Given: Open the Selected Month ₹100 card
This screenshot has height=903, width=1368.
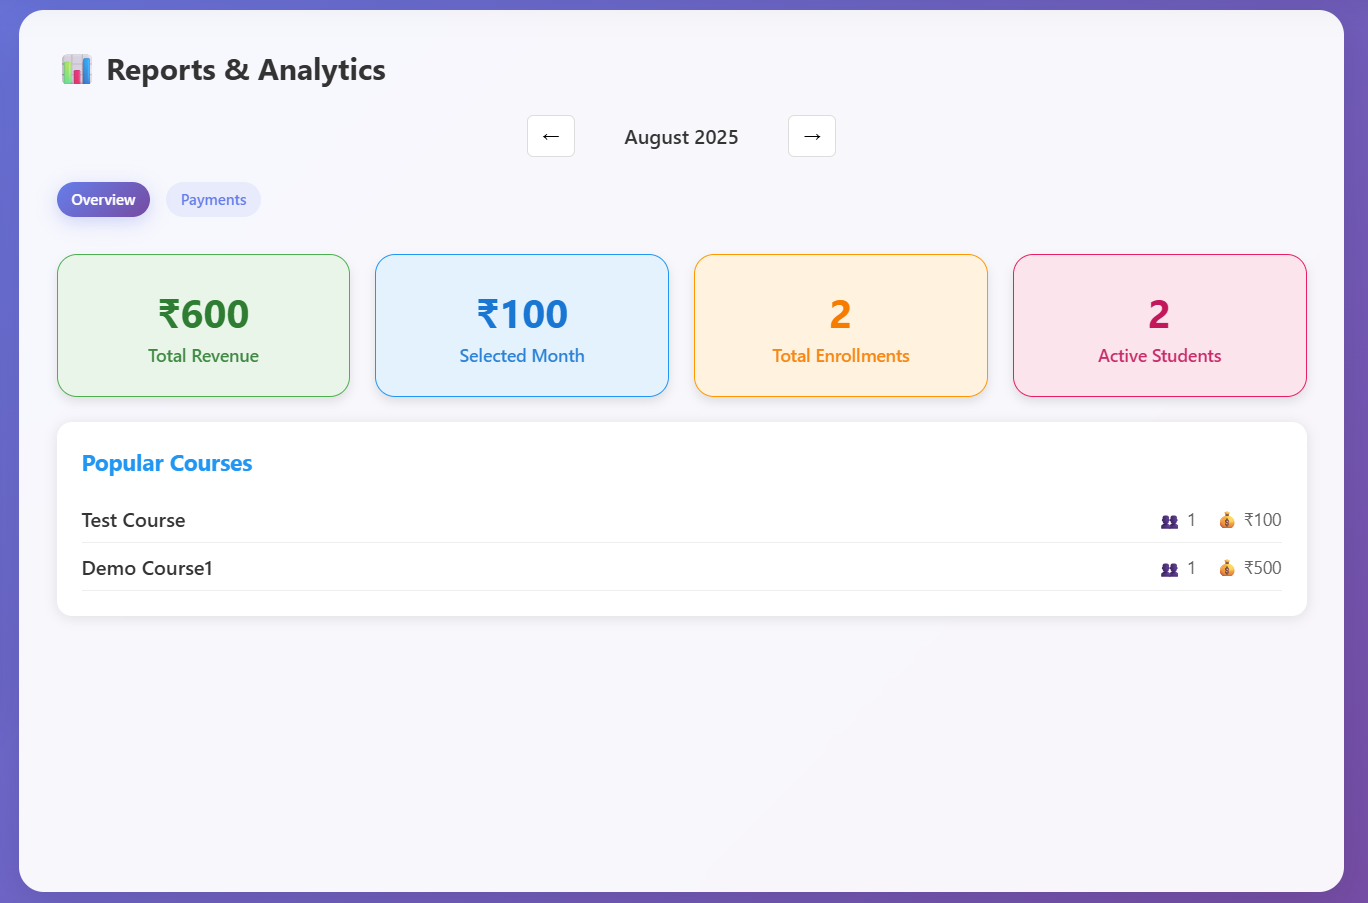Looking at the screenshot, I should click(x=522, y=325).
